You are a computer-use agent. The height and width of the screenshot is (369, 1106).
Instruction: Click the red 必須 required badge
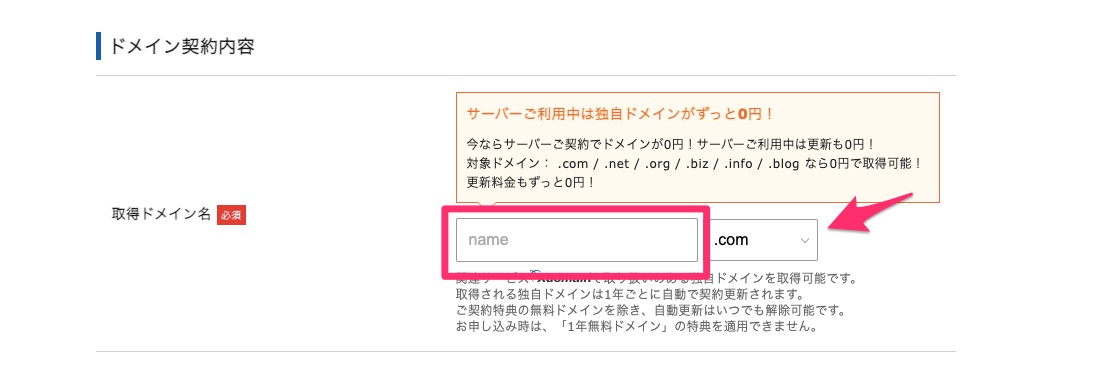[231, 215]
